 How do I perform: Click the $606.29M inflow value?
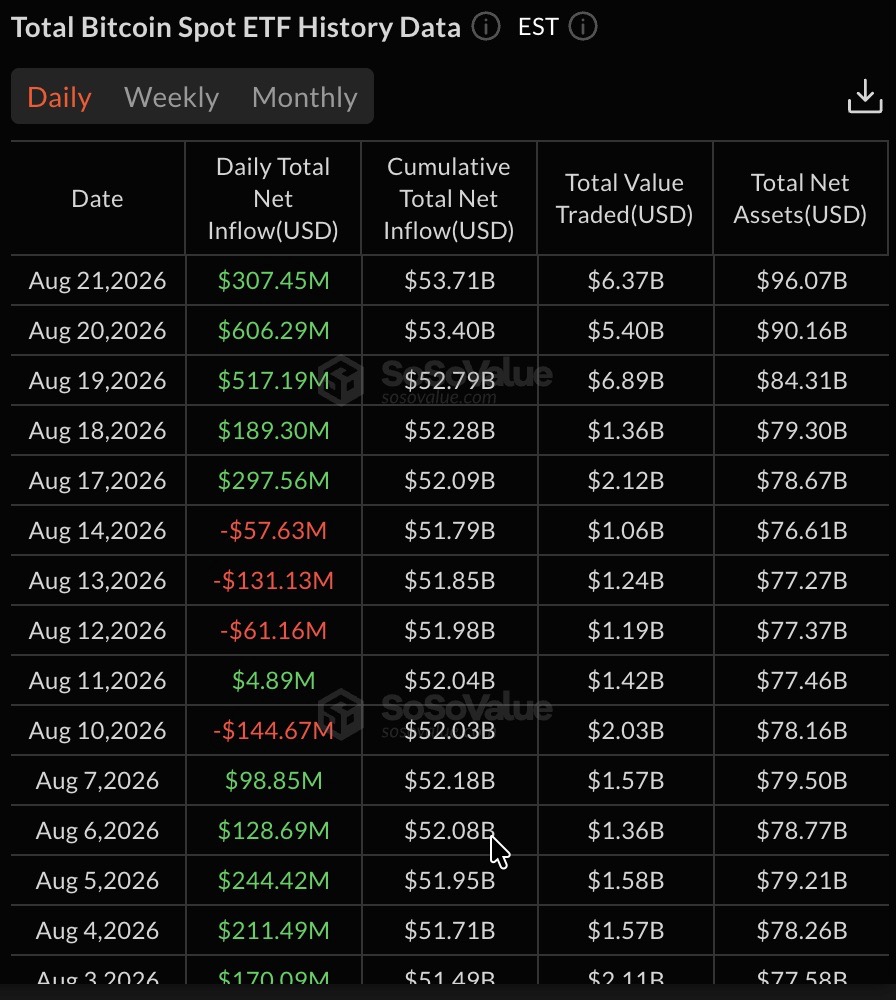(274, 330)
